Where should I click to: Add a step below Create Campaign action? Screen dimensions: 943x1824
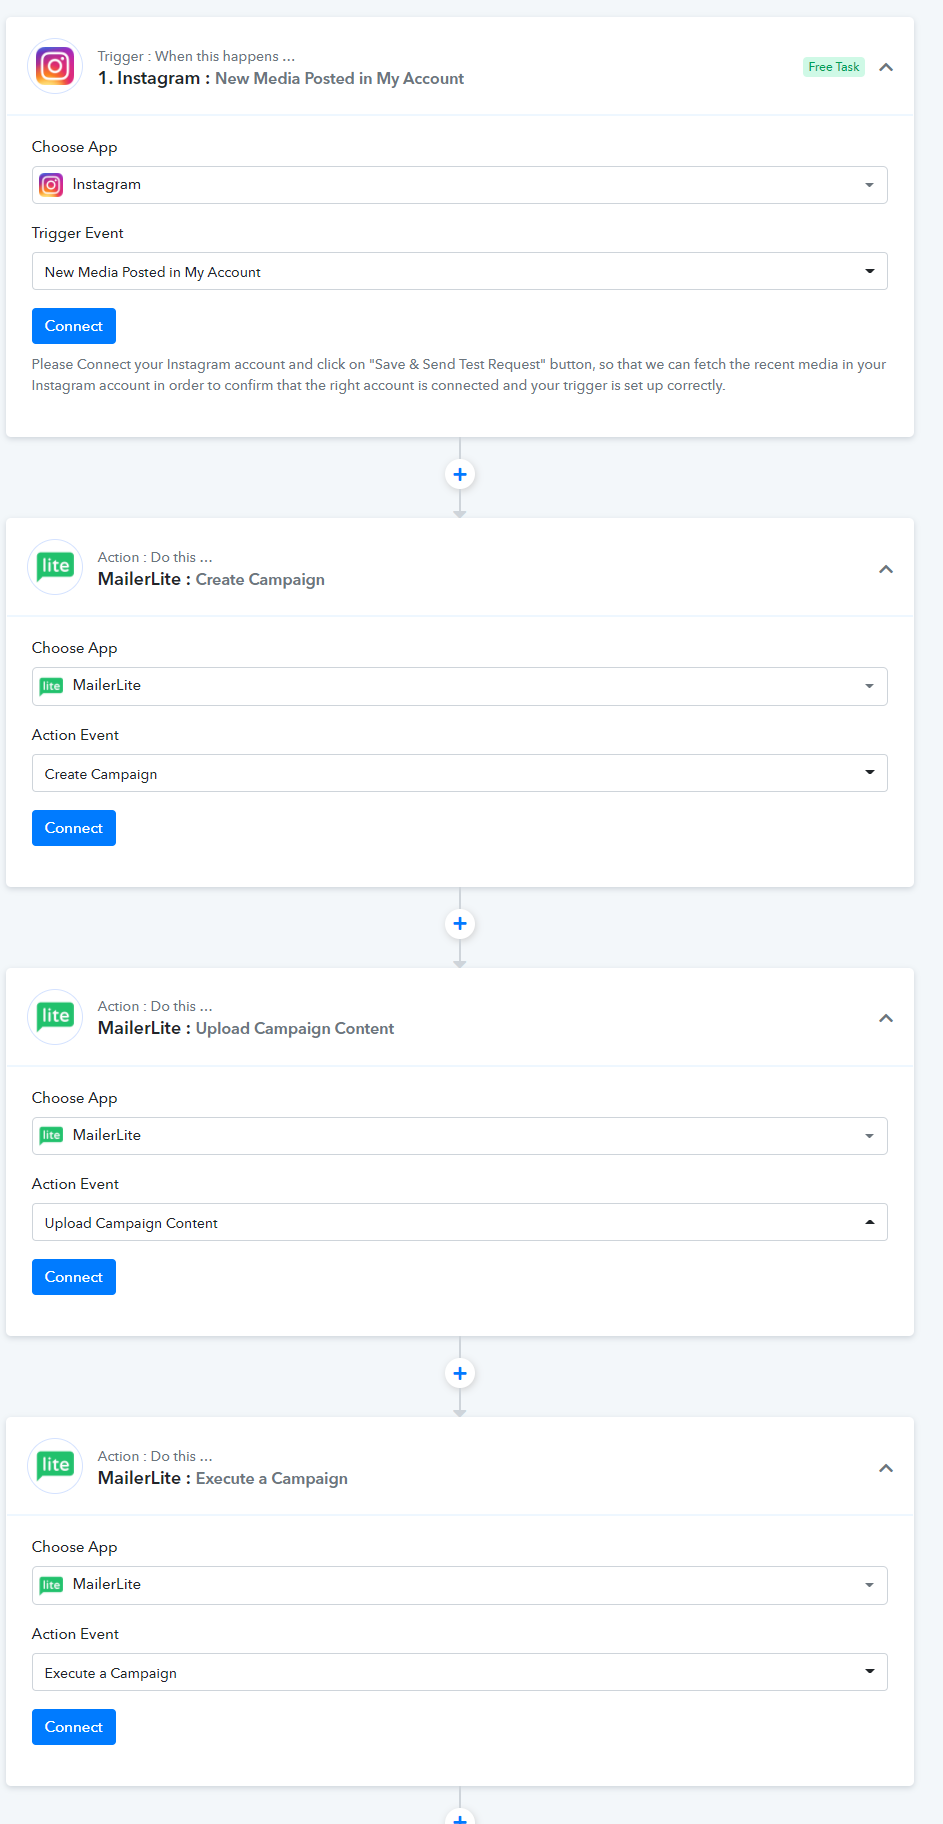tap(460, 923)
